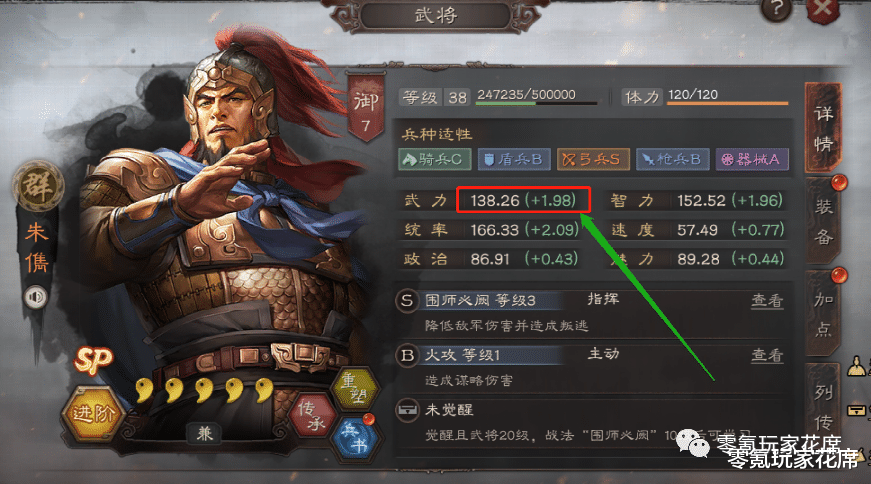Click the 进阶 hexagon button
The height and width of the screenshot is (484, 871).
coord(92,414)
